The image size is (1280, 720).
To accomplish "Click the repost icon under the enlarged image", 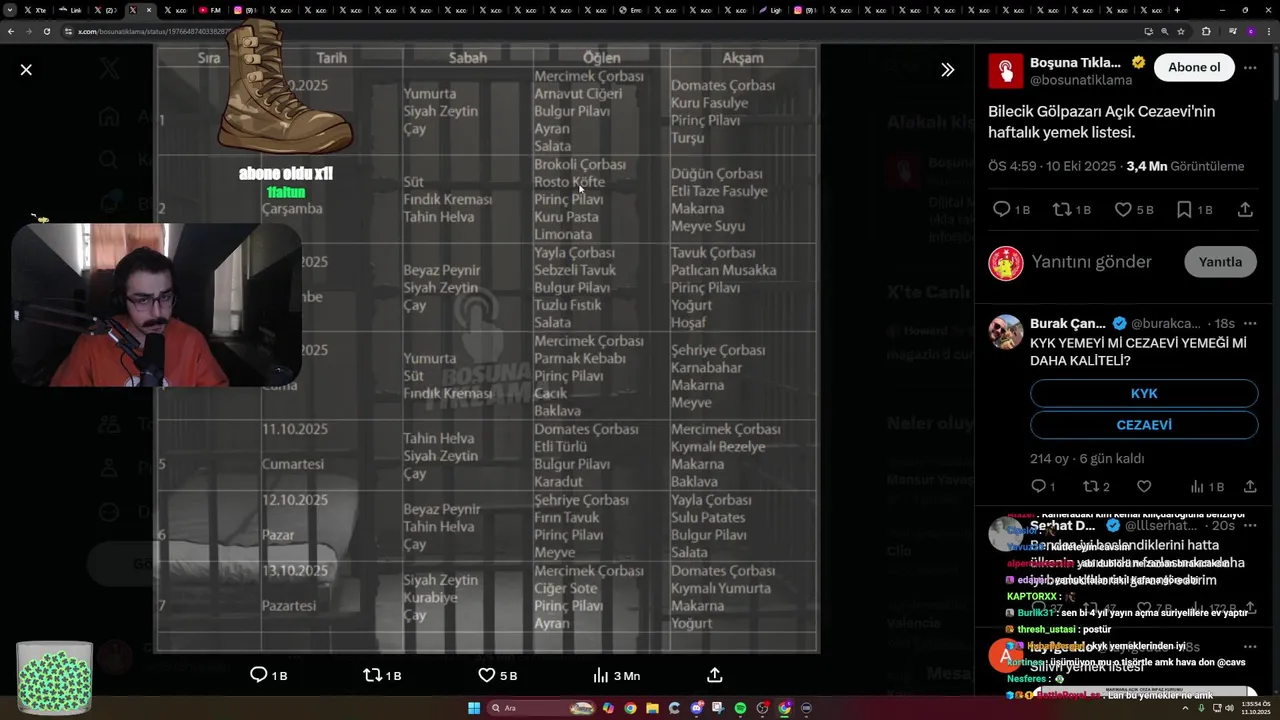I will coord(372,675).
